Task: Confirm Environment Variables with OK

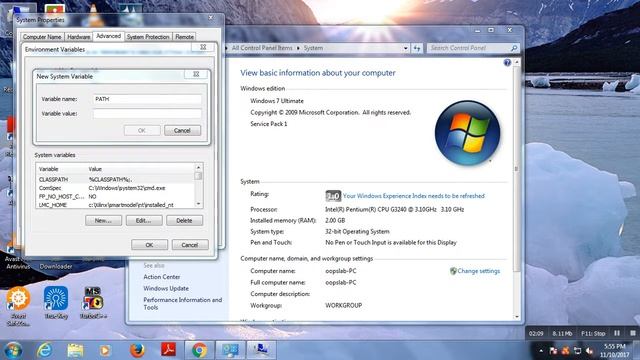Action: point(149,245)
